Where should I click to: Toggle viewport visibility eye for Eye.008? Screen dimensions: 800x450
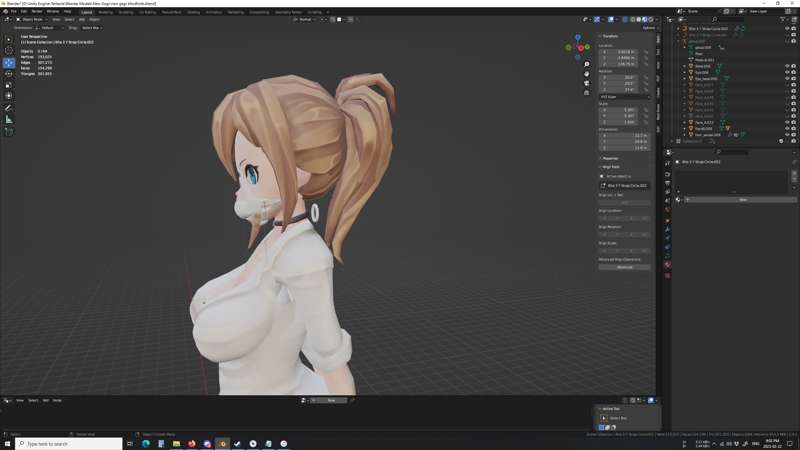[787, 72]
